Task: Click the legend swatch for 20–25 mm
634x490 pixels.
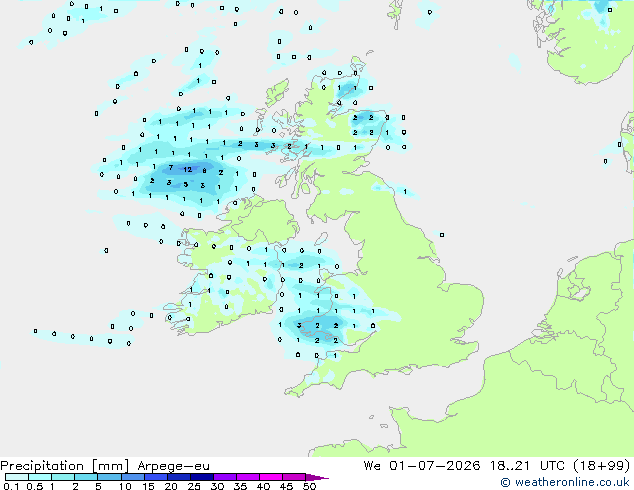Action: 178,477
